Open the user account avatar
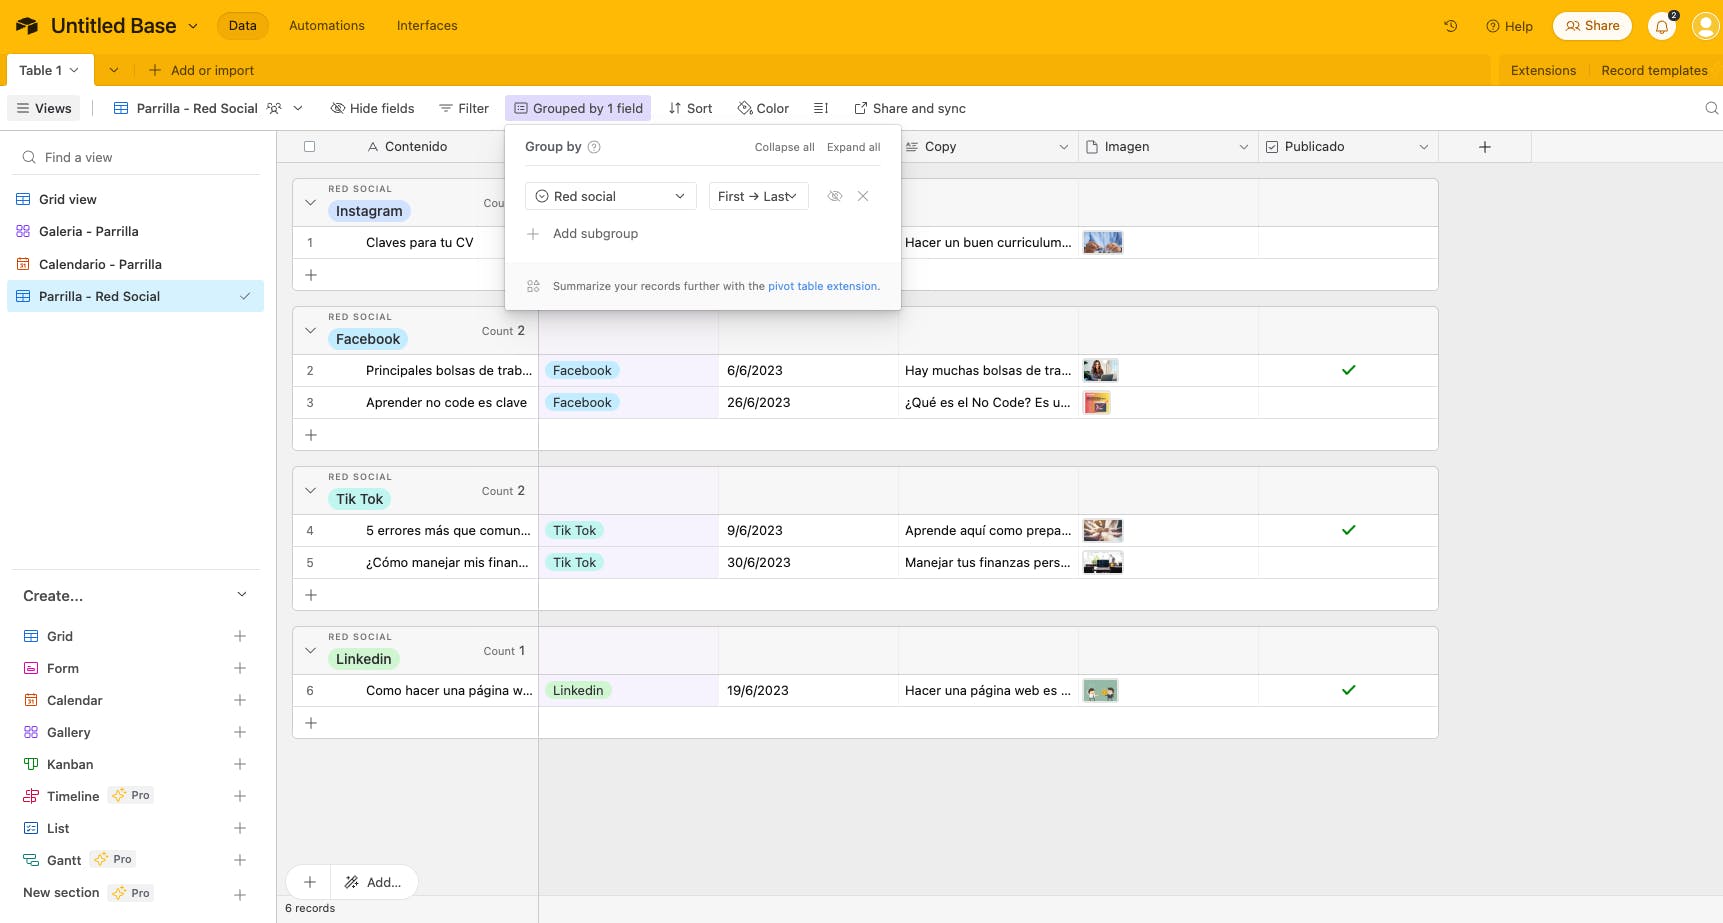Image resolution: width=1723 pixels, height=923 pixels. click(x=1705, y=26)
